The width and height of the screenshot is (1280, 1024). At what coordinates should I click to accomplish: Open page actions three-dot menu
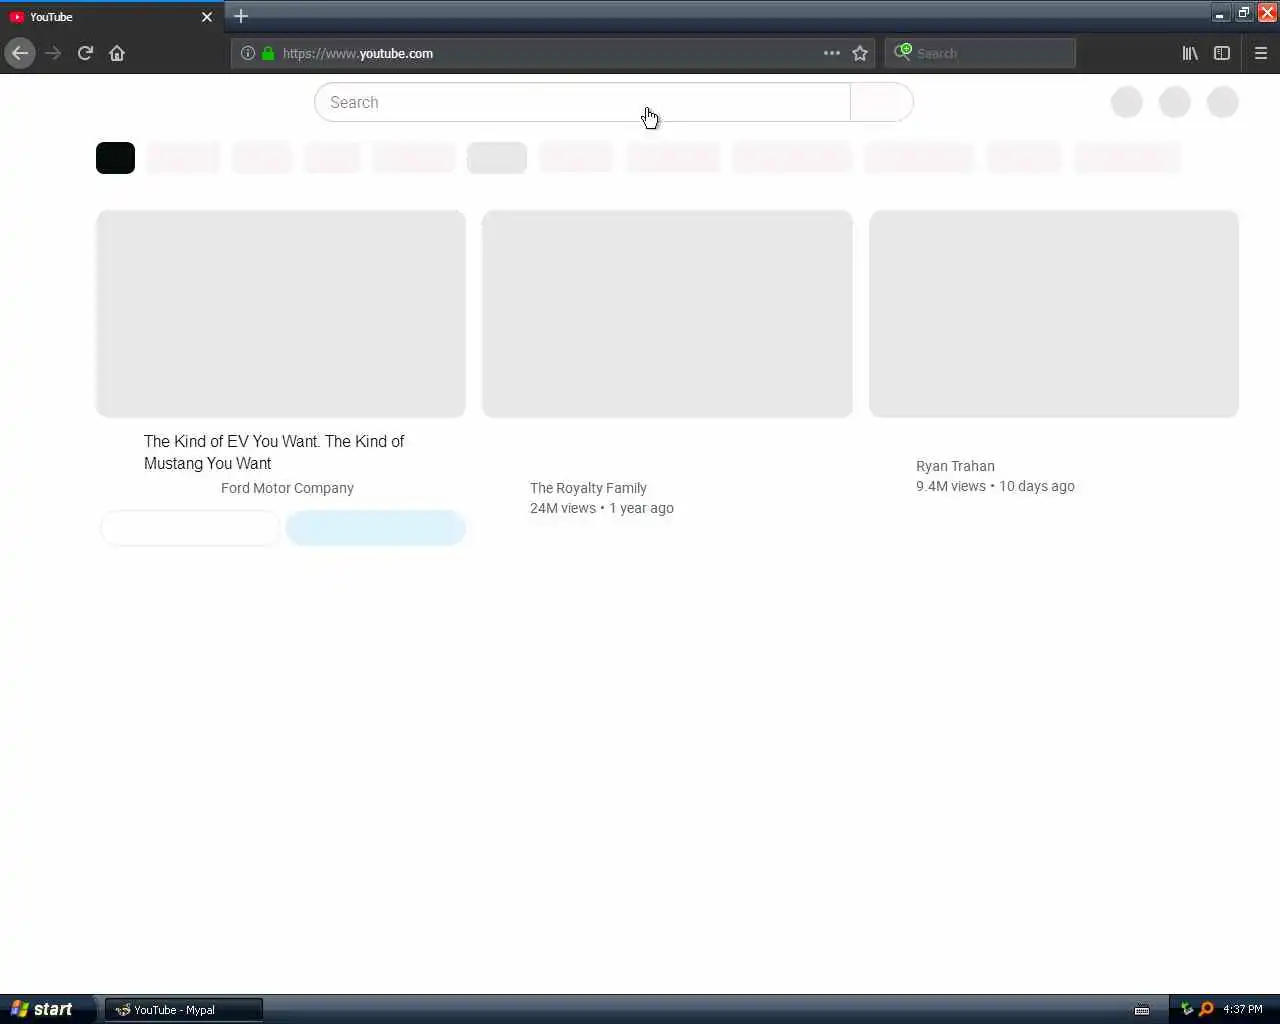click(x=831, y=53)
